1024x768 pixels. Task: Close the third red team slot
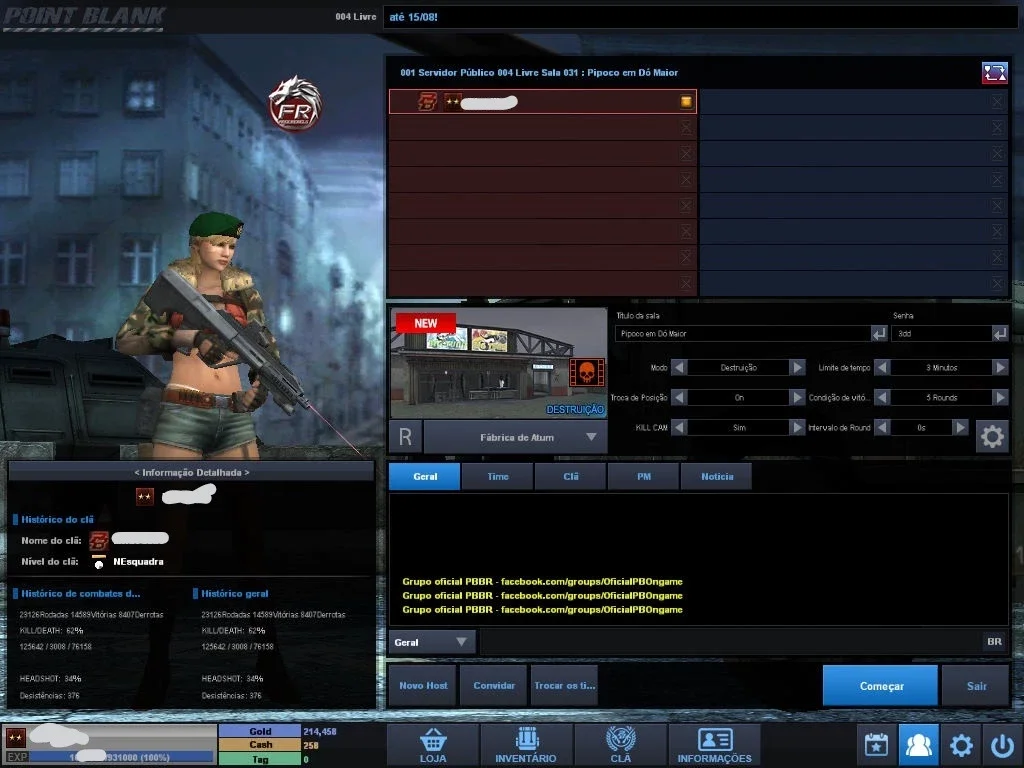(686, 153)
